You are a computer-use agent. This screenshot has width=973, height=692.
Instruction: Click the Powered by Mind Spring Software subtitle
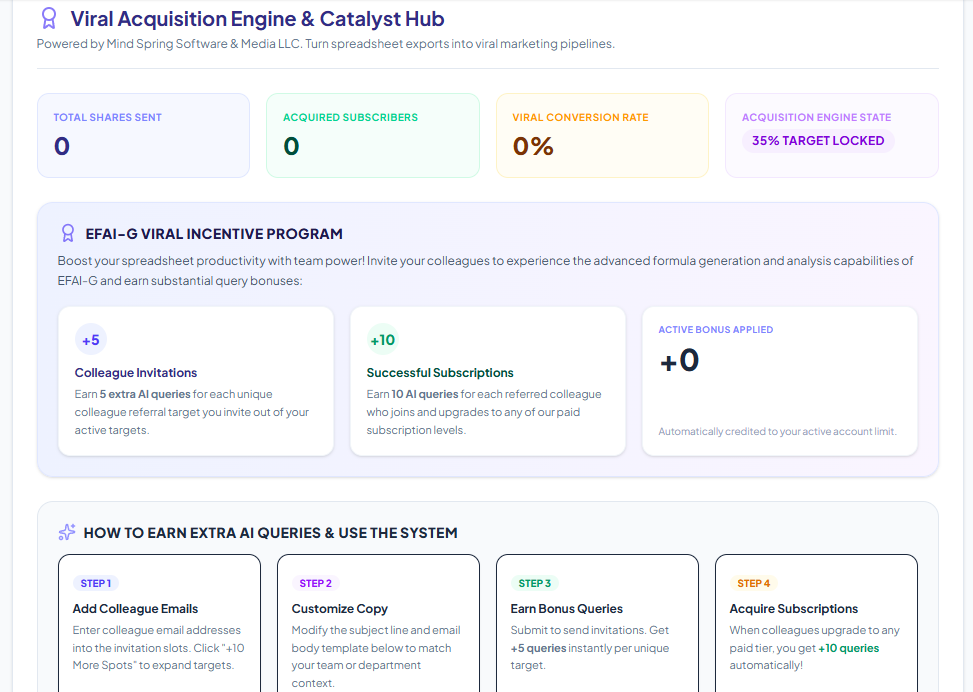pyautogui.click(x=326, y=43)
